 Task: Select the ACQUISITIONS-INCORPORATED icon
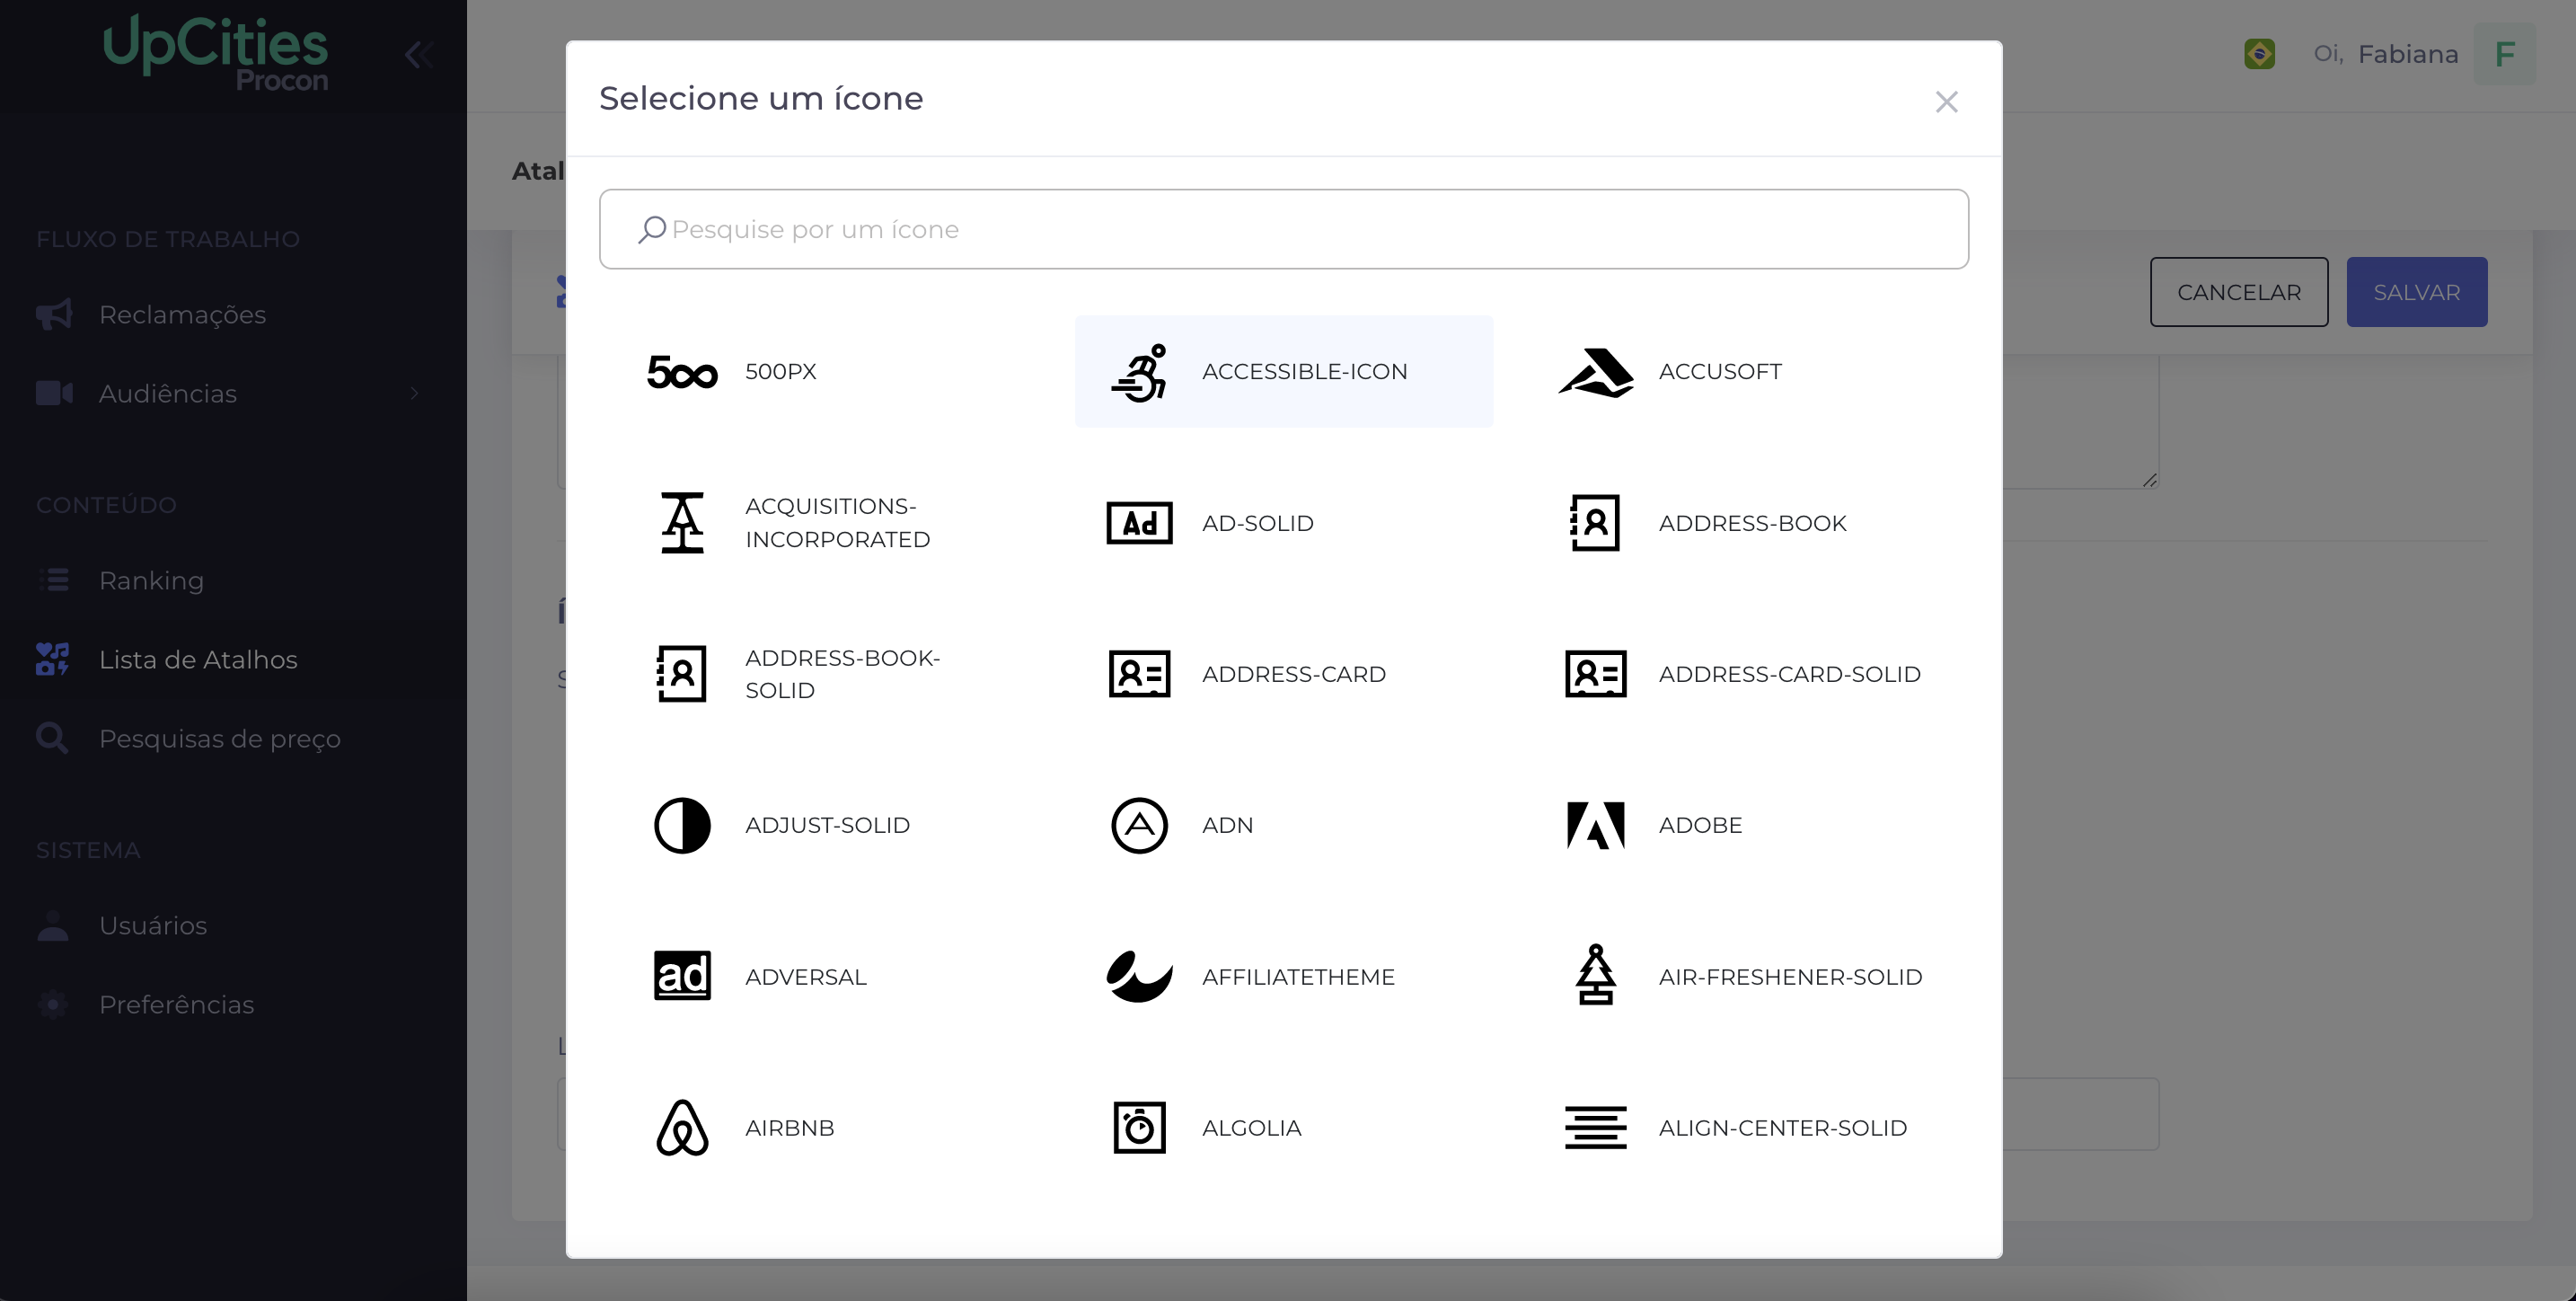pos(683,523)
